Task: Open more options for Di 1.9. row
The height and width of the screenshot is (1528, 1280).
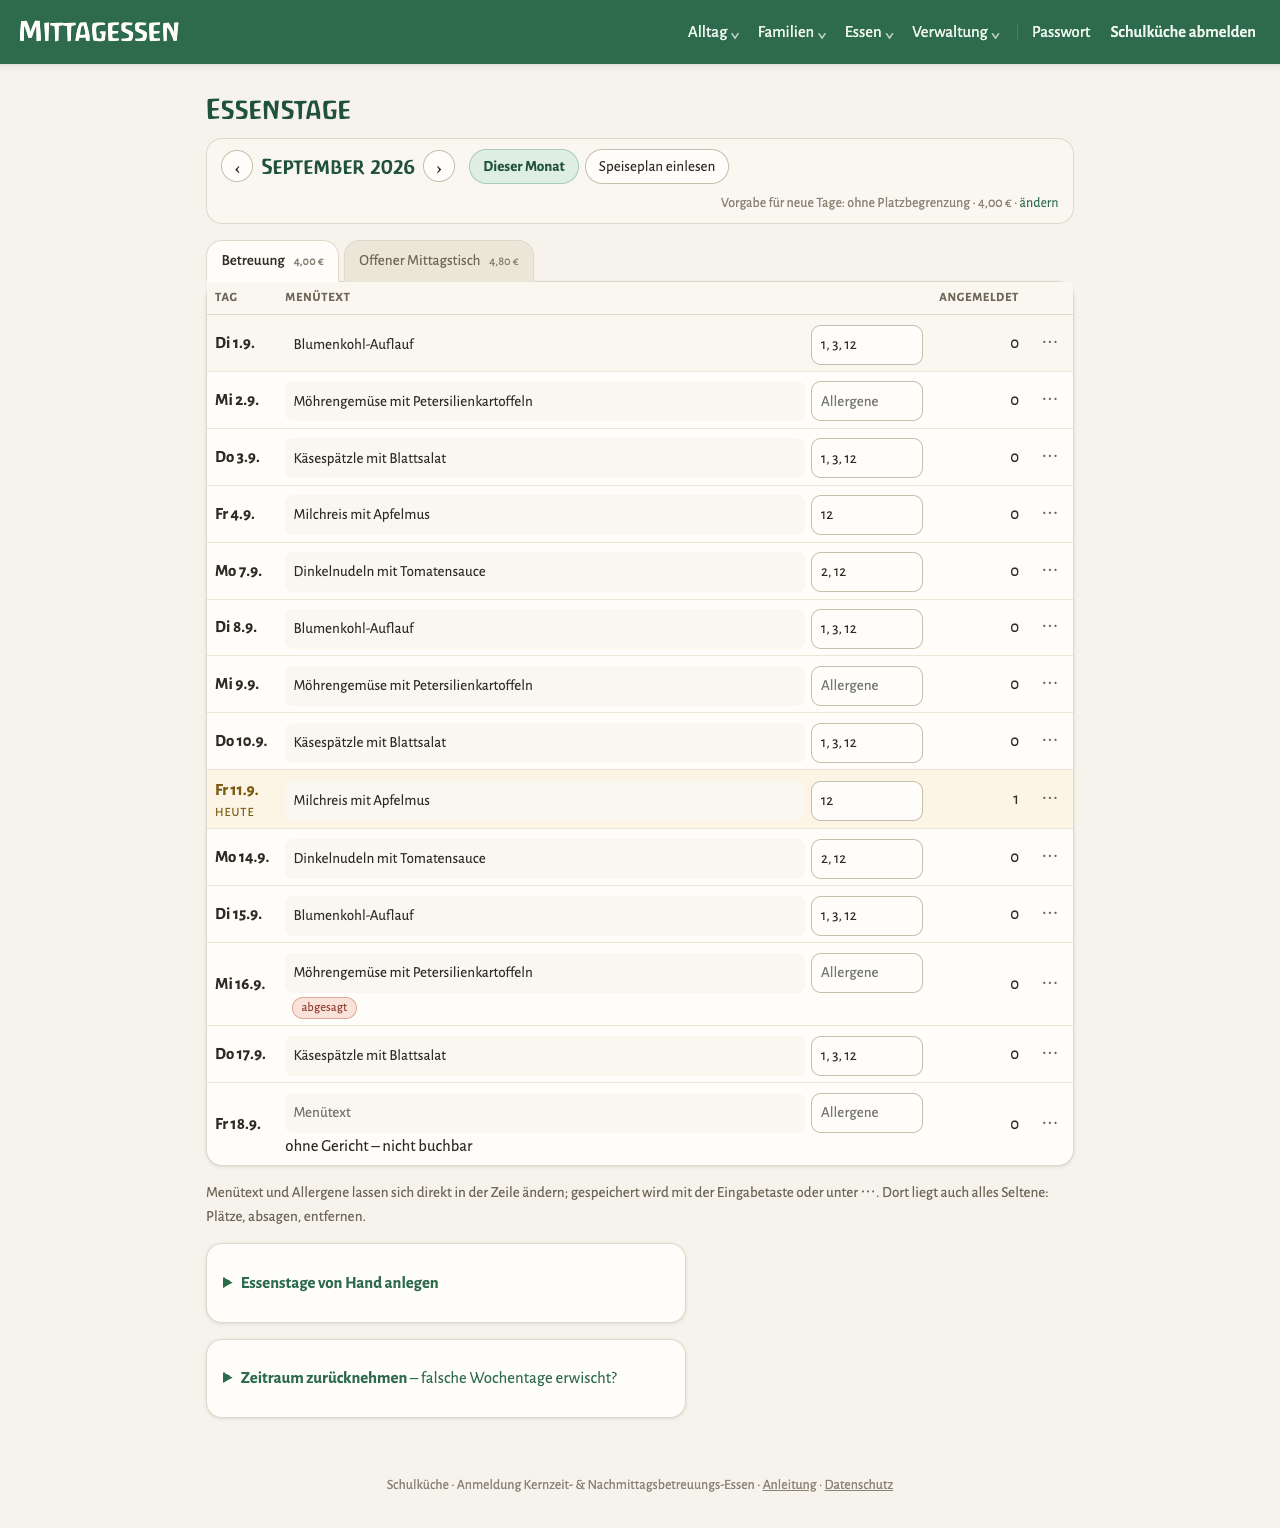Action: (x=1050, y=342)
